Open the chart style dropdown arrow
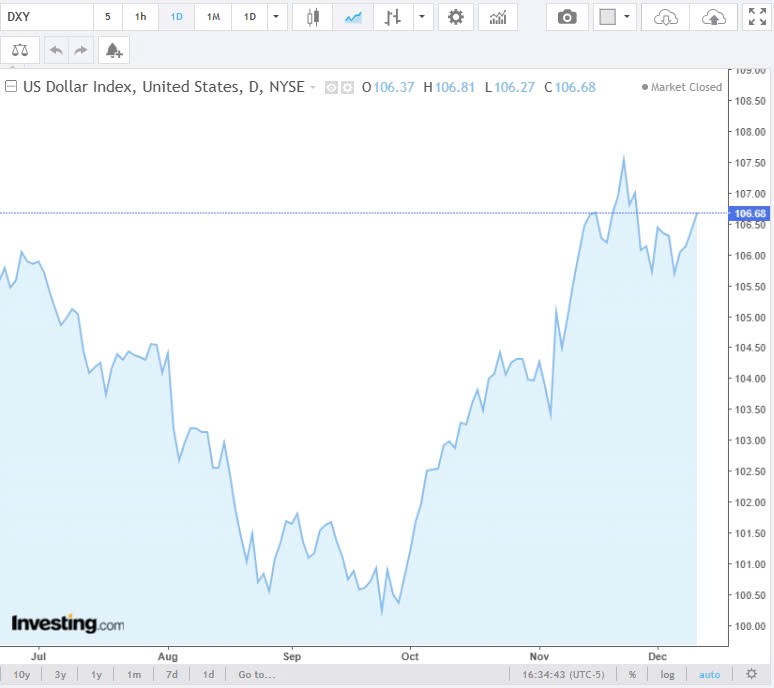 pyautogui.click(x=423, y=17)
